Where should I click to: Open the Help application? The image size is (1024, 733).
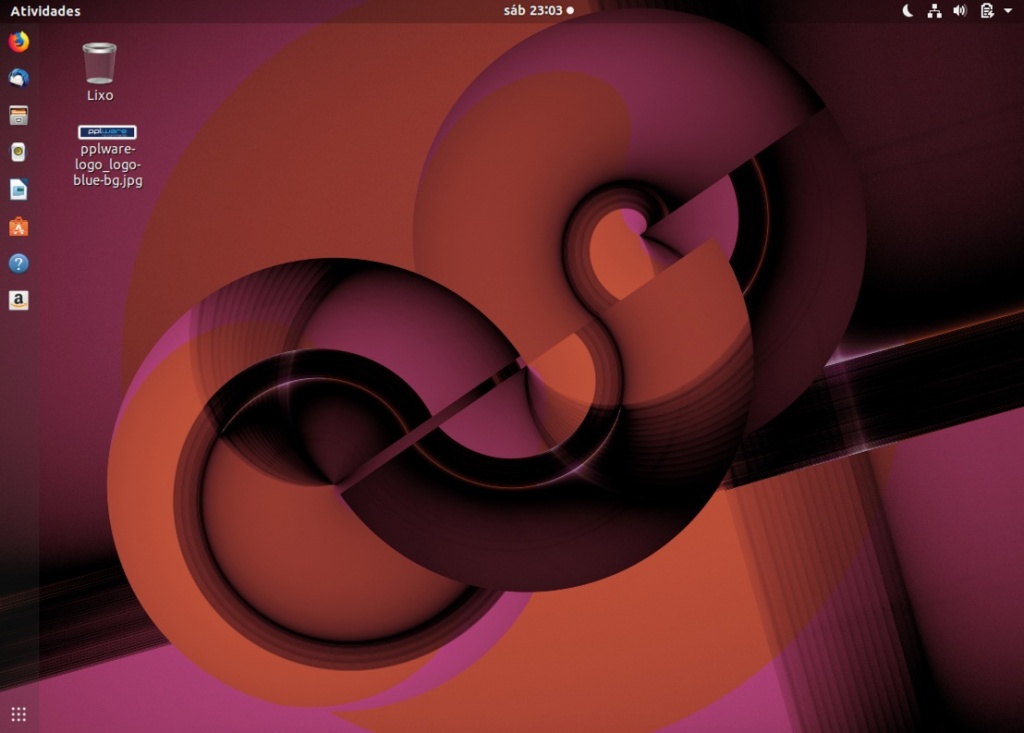(x=18, y=263)
